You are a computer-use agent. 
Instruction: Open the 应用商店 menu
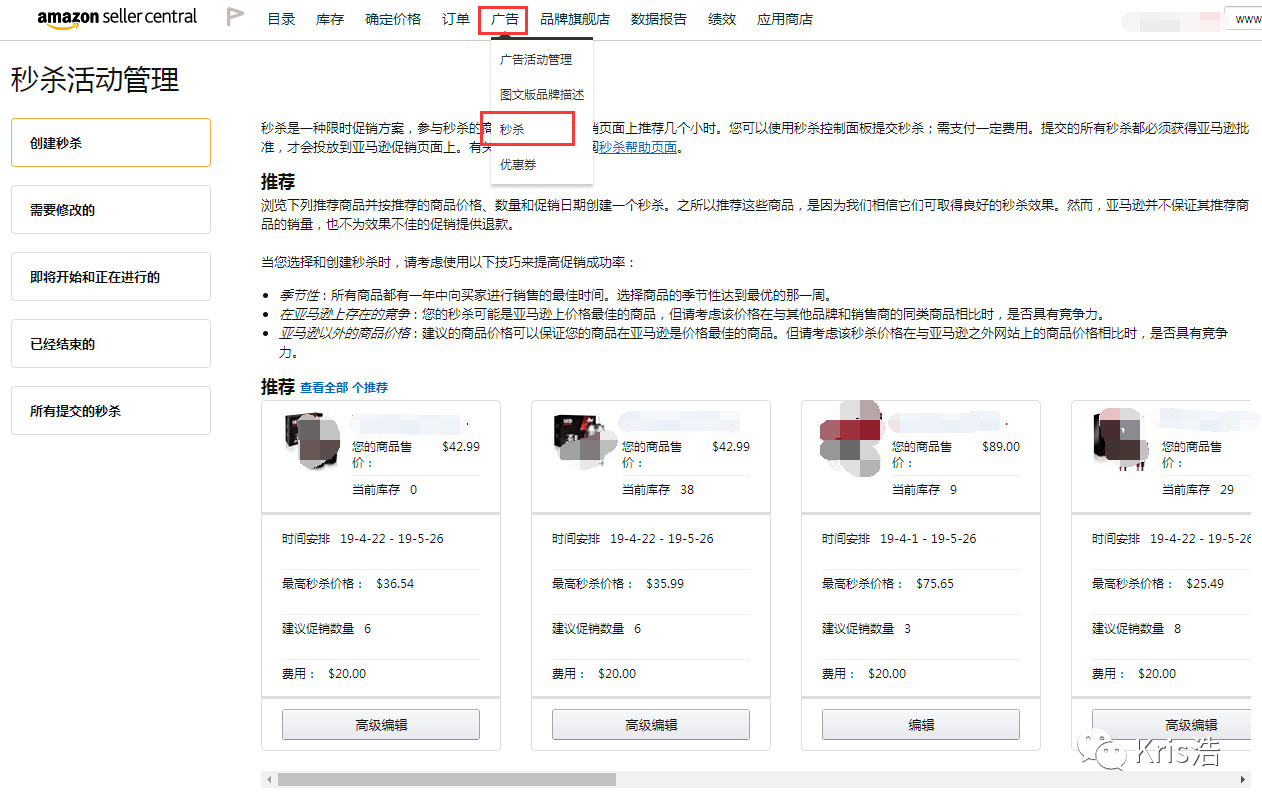point(785,18)
